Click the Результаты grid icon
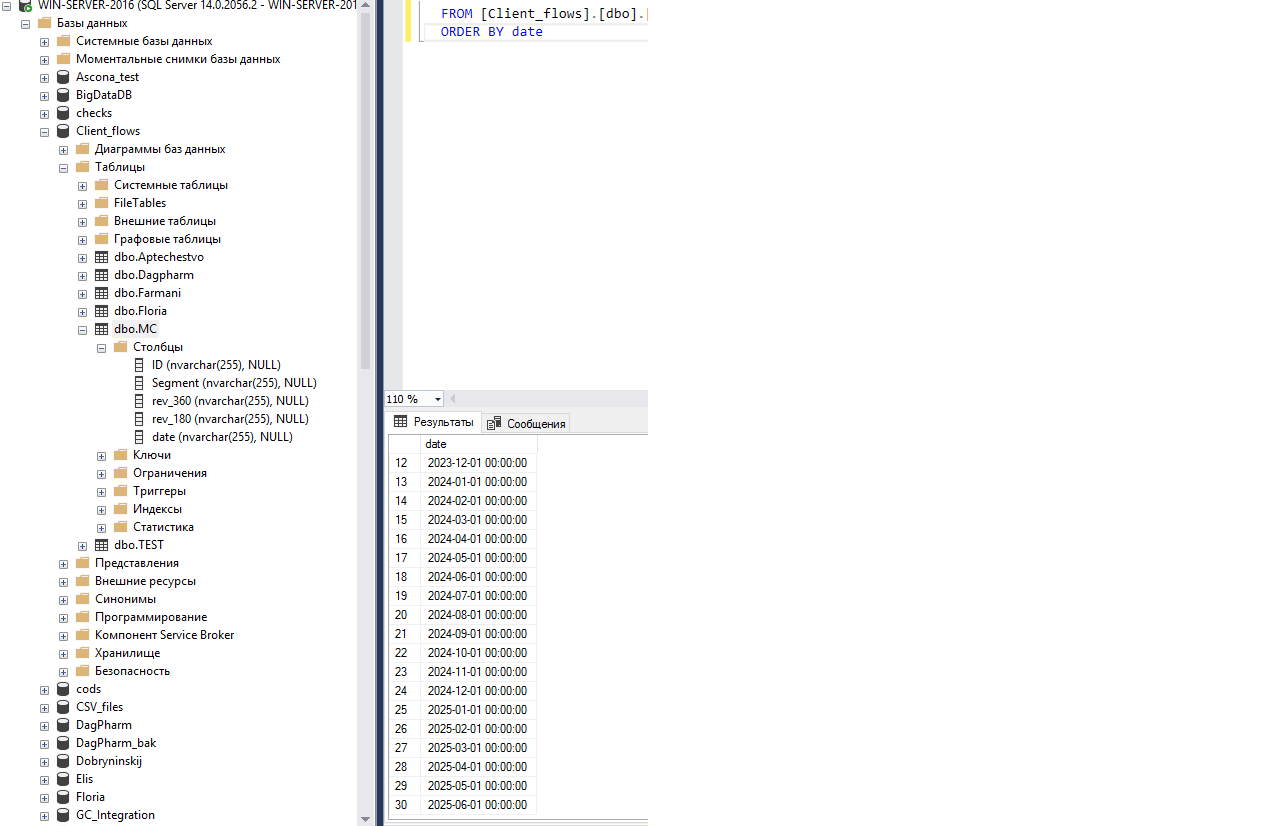This screenshot has width=1262, height=826. tap(401, 422)
